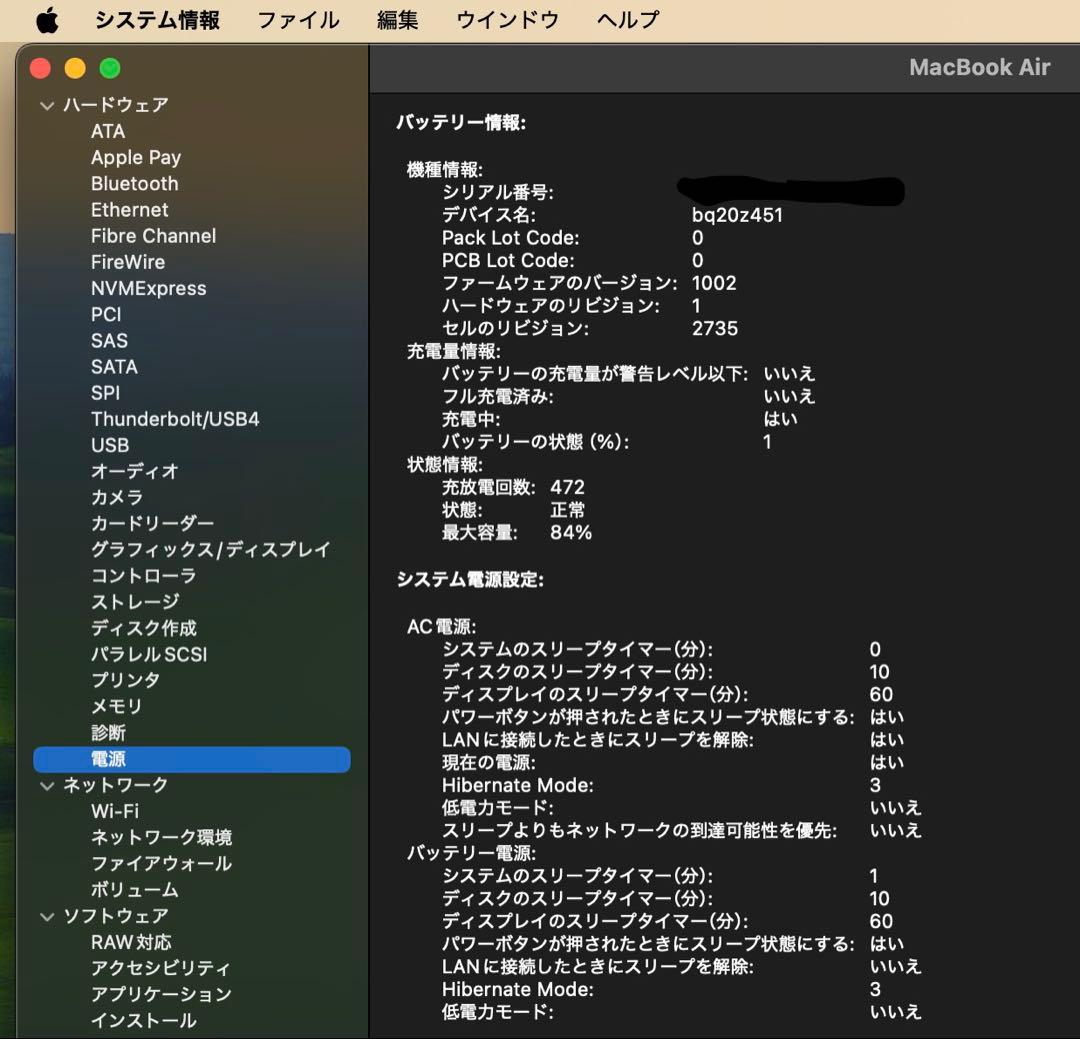
Task: Open the Apple menu icon
Action: click(x=47, y=20)
